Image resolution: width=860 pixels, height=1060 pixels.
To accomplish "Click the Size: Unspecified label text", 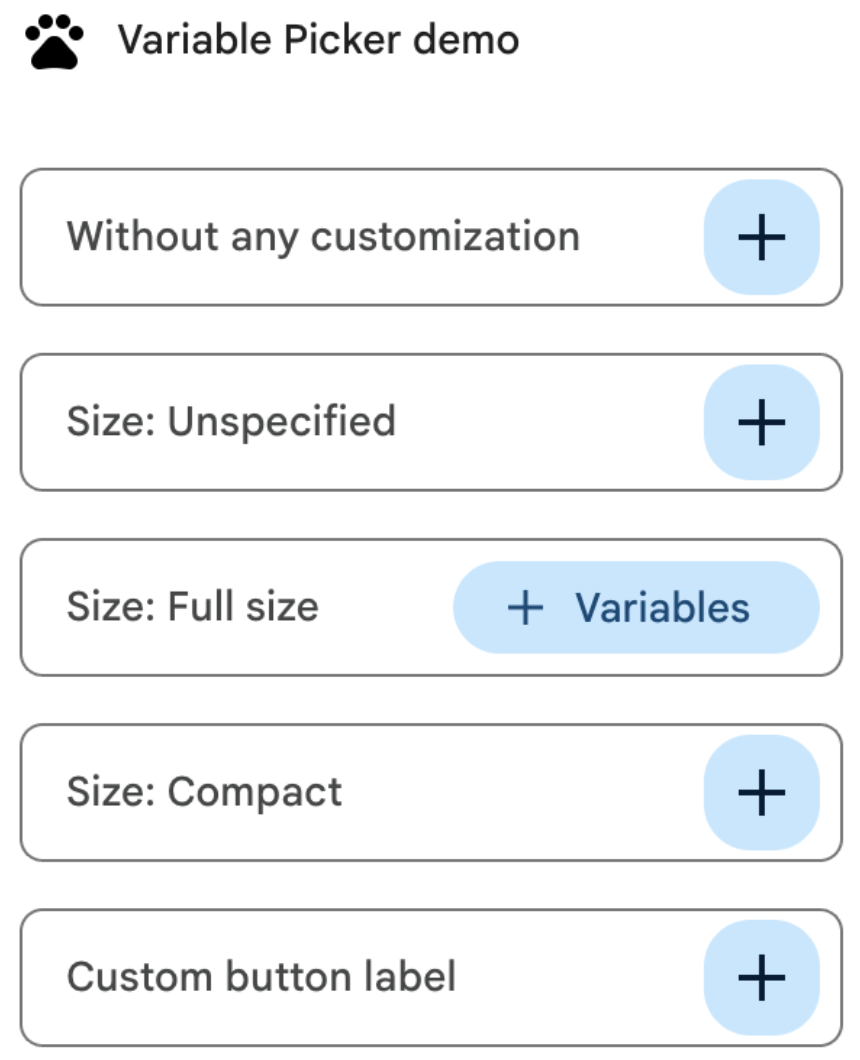I will 232,421.
